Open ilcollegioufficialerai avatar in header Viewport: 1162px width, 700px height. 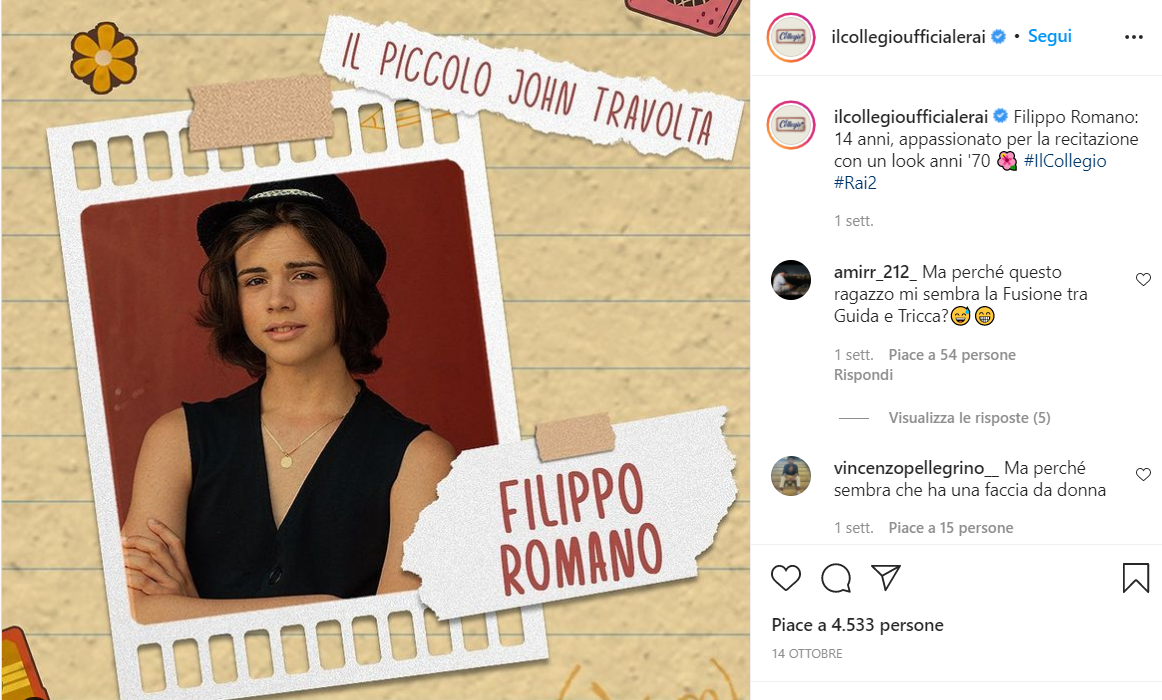coord(791,37)
